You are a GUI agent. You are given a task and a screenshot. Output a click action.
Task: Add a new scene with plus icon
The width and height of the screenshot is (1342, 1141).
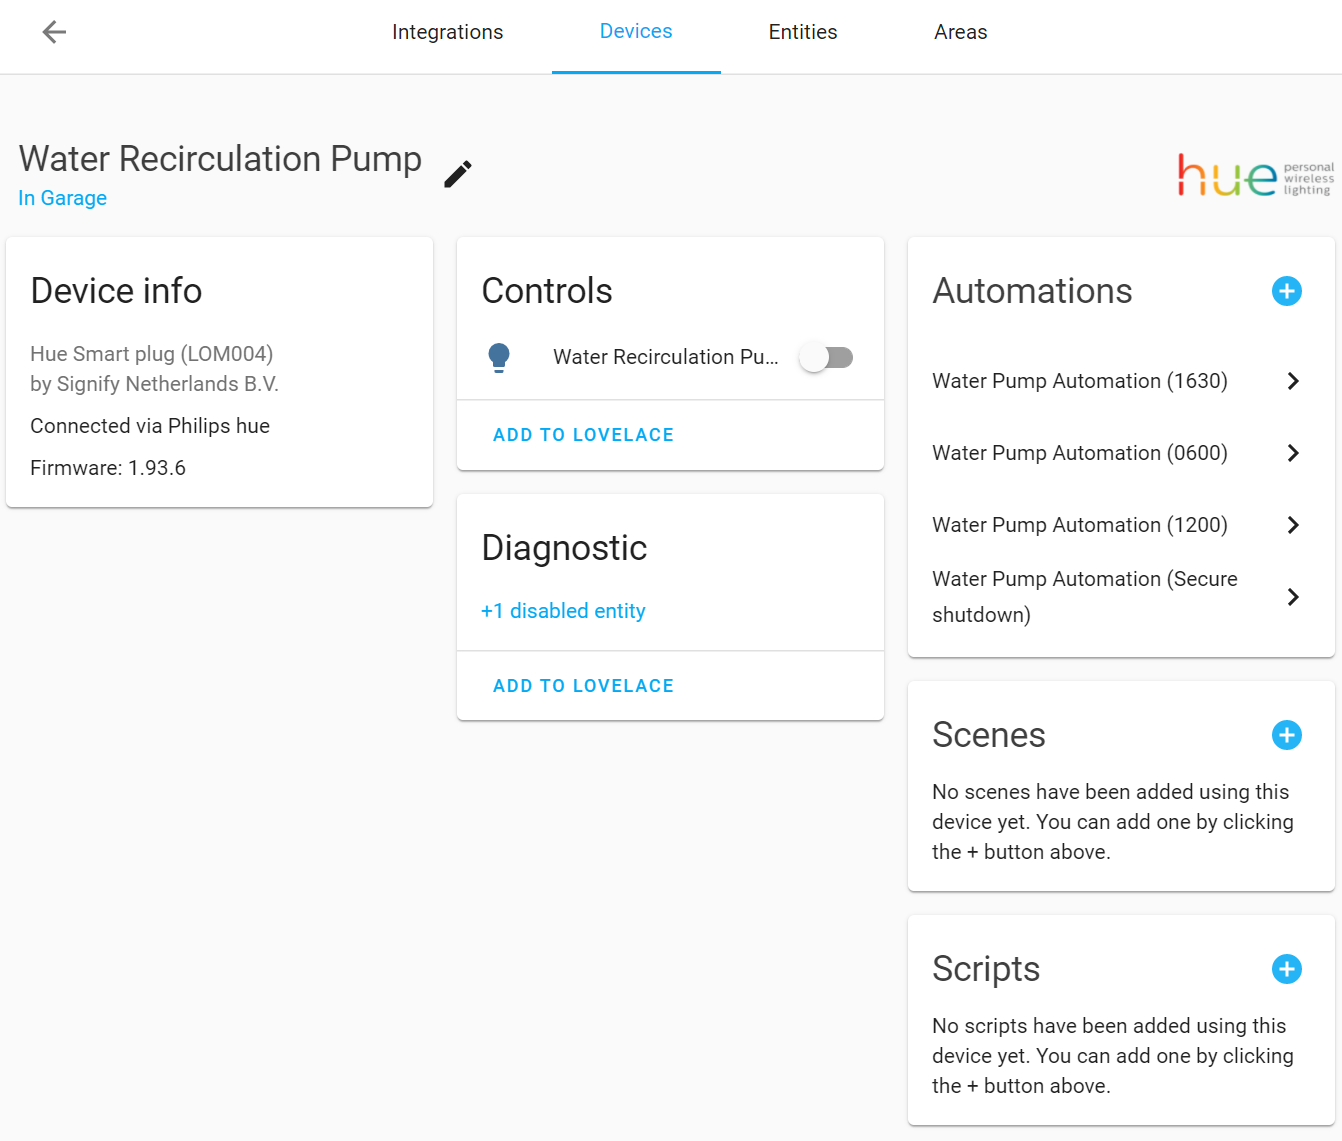(1286, 735)
